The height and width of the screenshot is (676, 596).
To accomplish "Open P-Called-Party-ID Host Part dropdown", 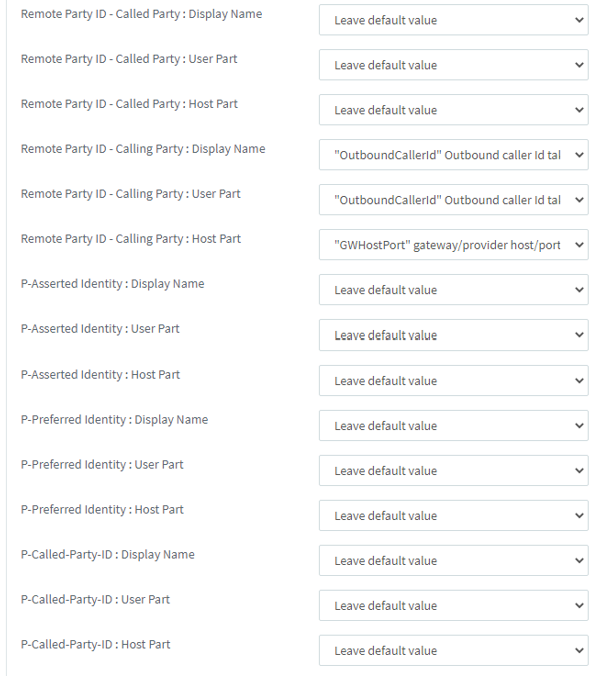I will (453, 650).
